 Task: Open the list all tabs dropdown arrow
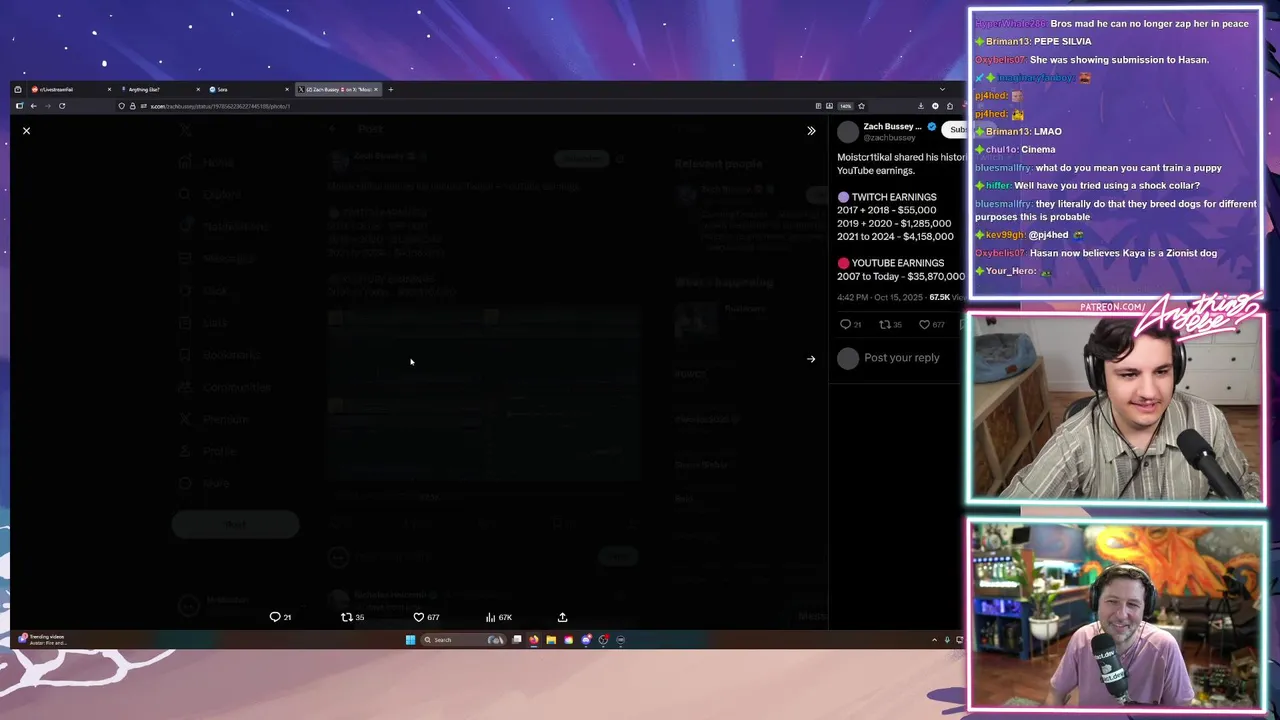[941, 90]
